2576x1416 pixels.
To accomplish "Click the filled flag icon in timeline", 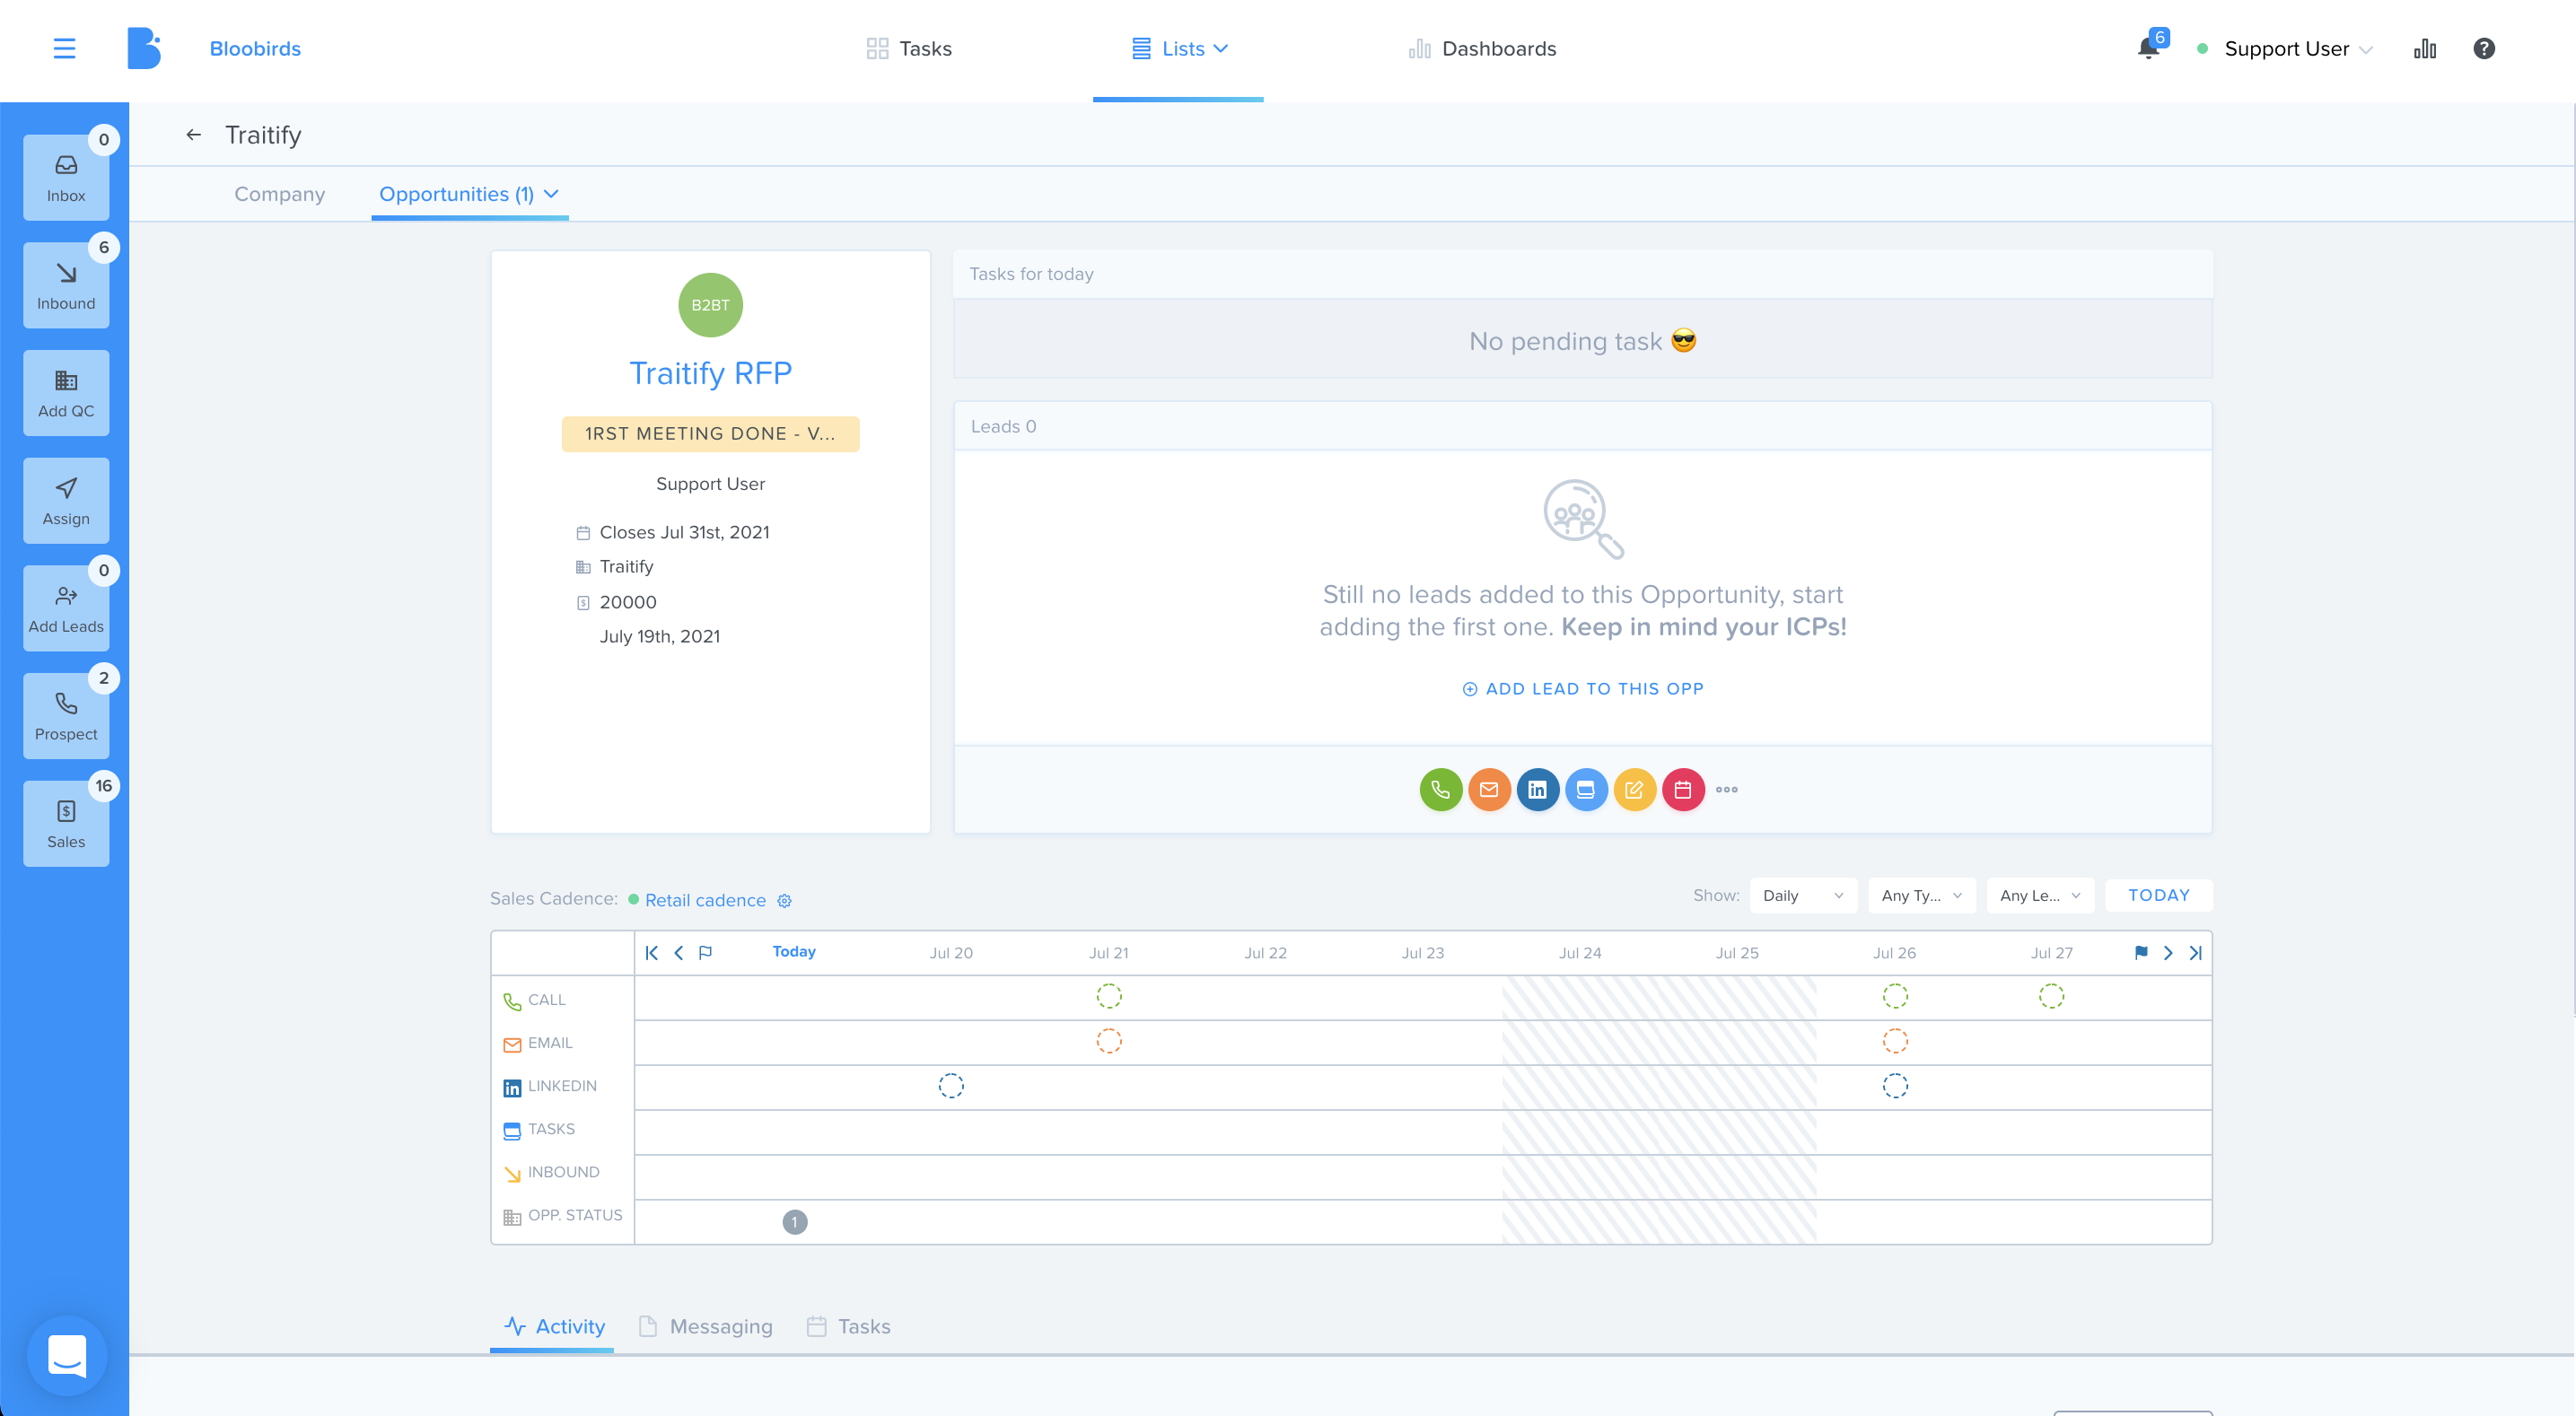I will (2141, 952).
